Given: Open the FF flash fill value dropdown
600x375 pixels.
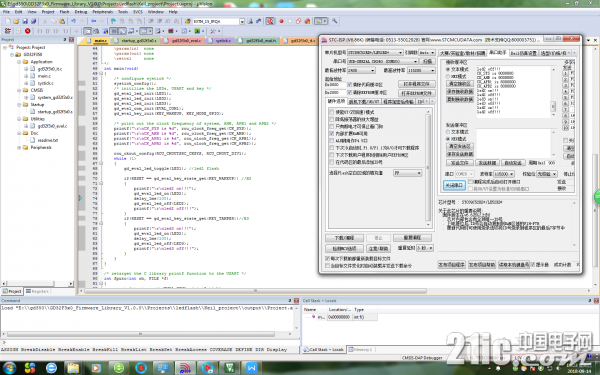Looking at the screenshot, I should coord(408,173).
